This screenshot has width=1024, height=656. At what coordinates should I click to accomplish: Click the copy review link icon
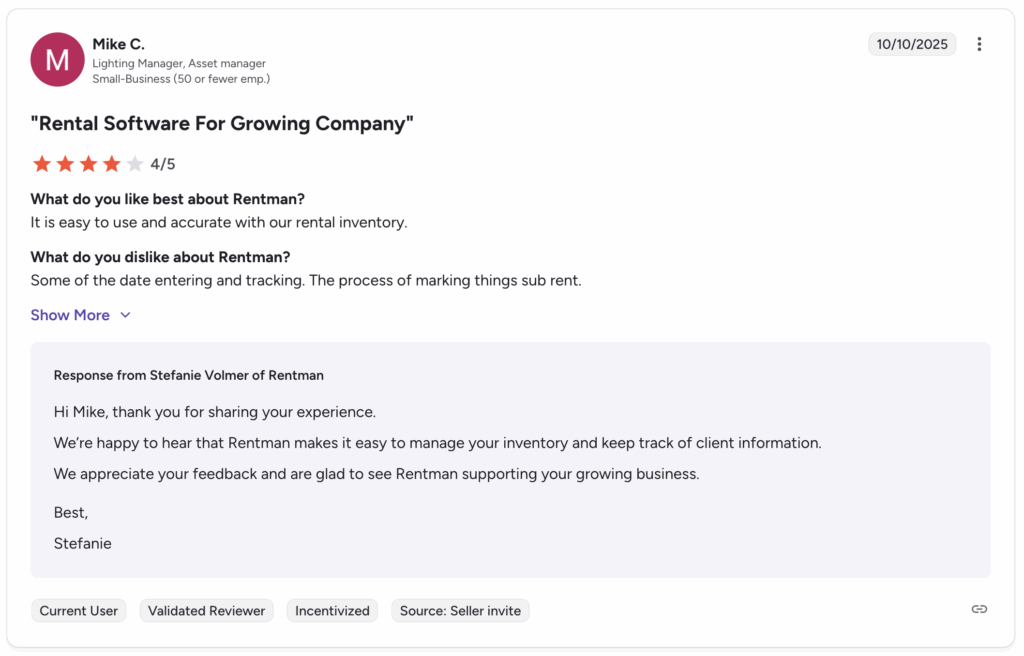pos(979,609)
